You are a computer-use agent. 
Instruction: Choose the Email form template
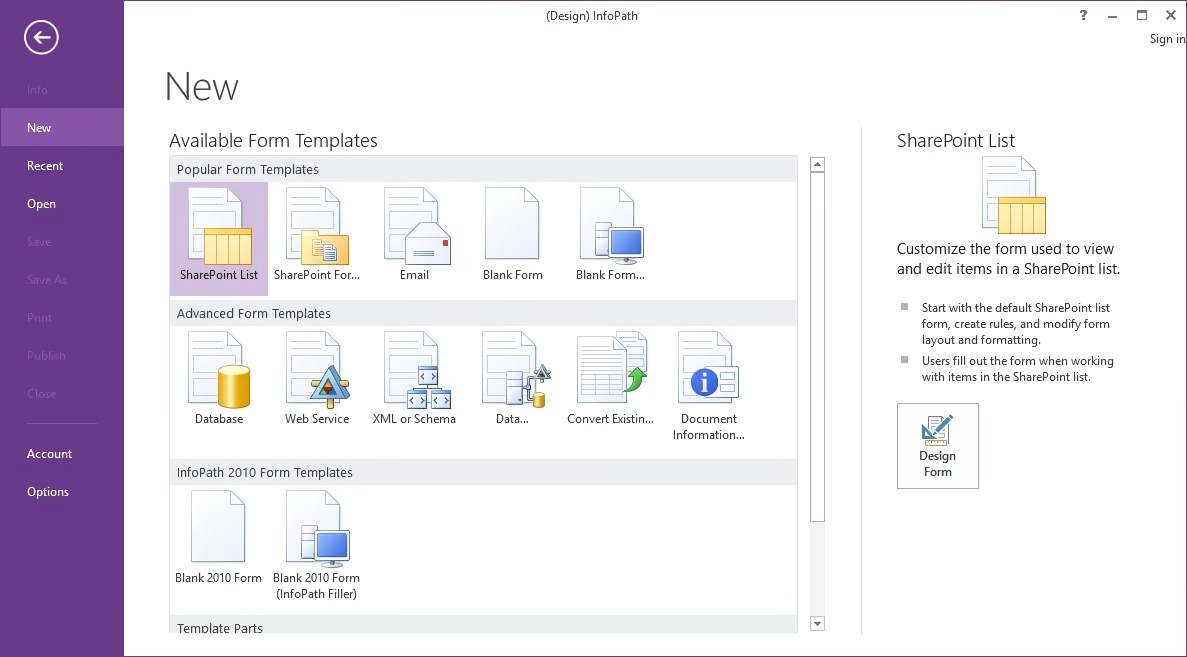click(x=415, y=238)
